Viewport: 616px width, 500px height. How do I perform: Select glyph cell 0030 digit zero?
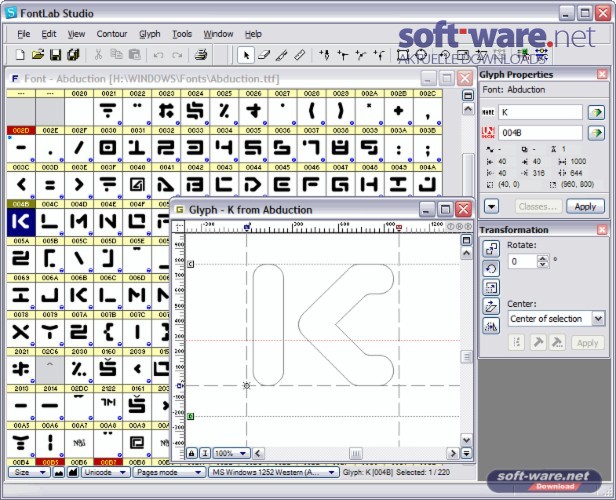point(108,147)
